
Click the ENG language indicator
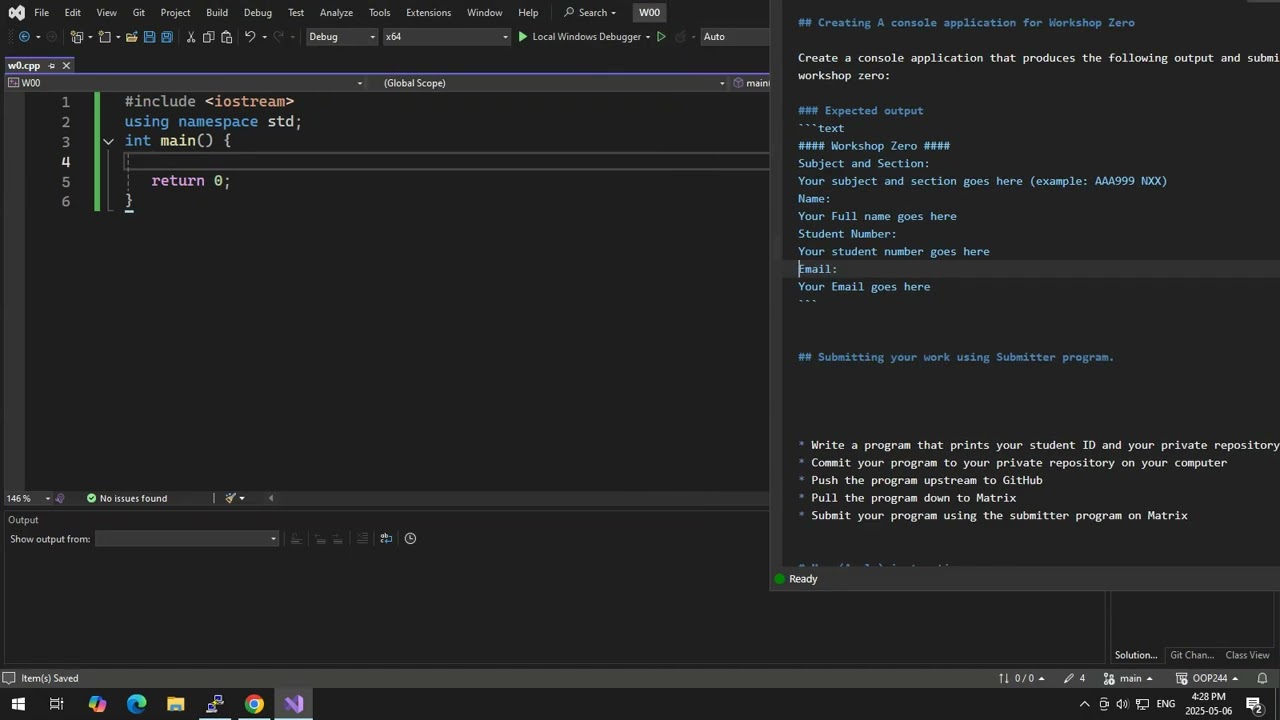click(1166, 704)
